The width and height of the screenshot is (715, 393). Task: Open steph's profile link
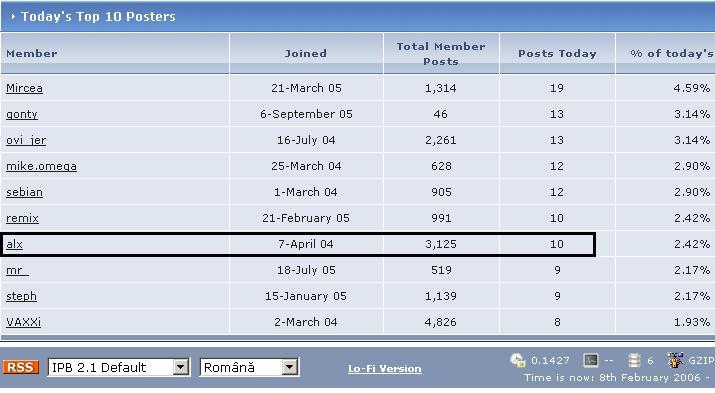[x=21, y=296]
